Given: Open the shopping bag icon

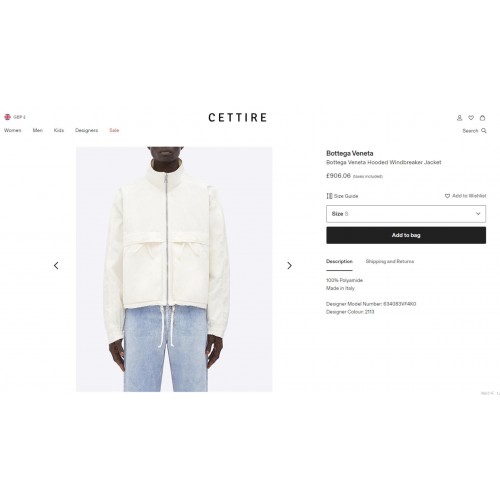Looking at the screenshot, I should coord(482,118).
